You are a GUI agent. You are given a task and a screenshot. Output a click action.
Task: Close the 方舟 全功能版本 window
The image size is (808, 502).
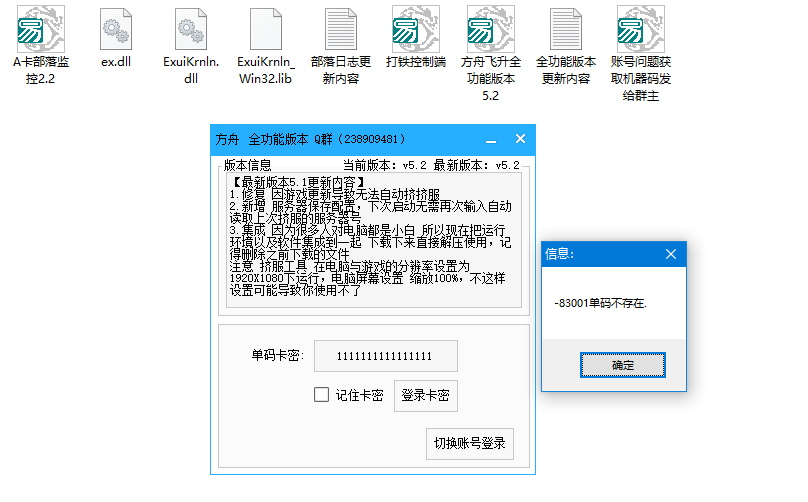click(x=520, y=139)
